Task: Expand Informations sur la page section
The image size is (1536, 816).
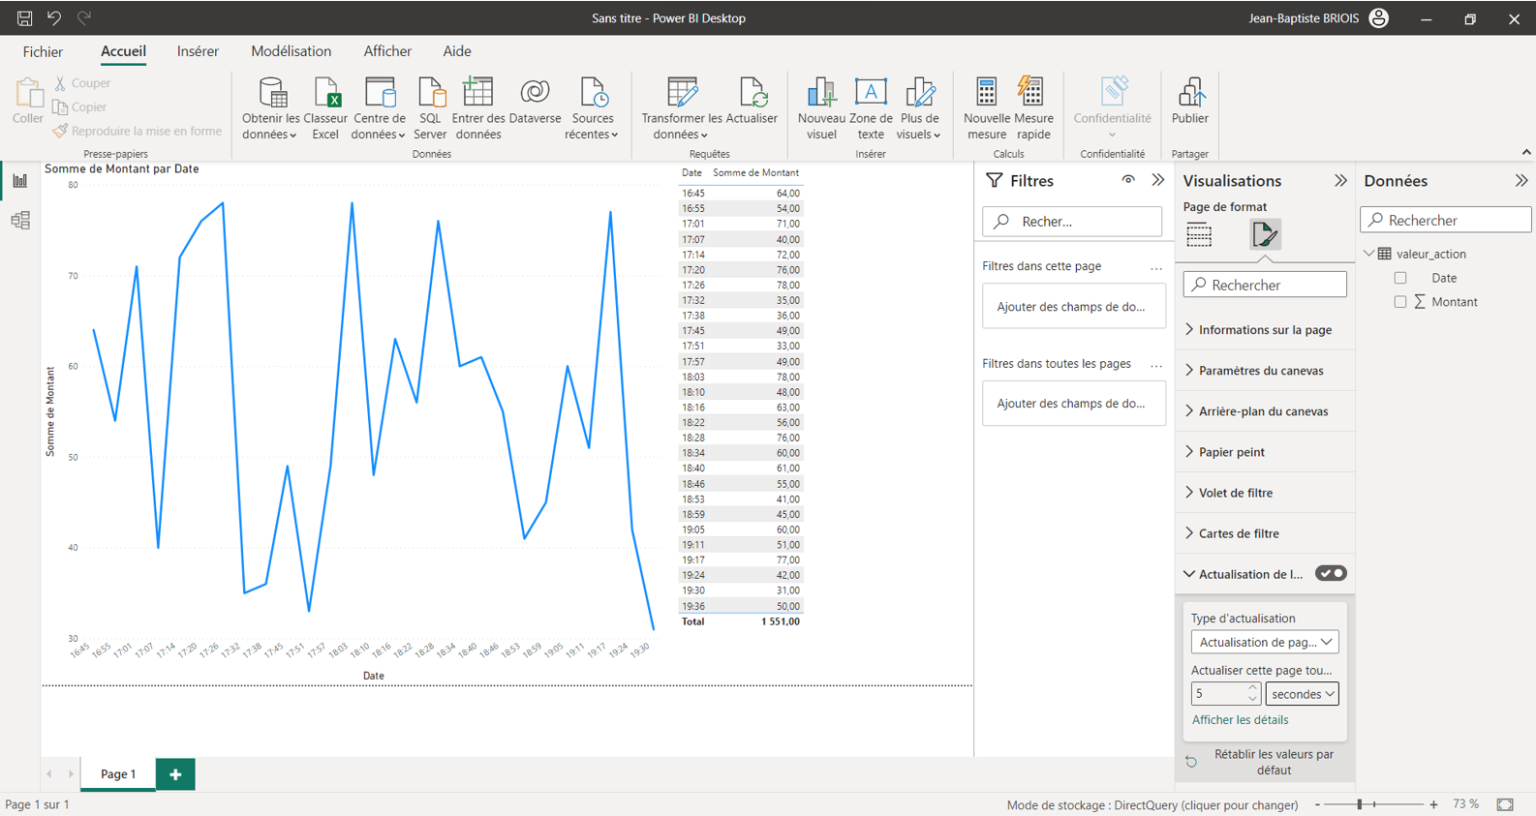Action: pos(1265,330)
